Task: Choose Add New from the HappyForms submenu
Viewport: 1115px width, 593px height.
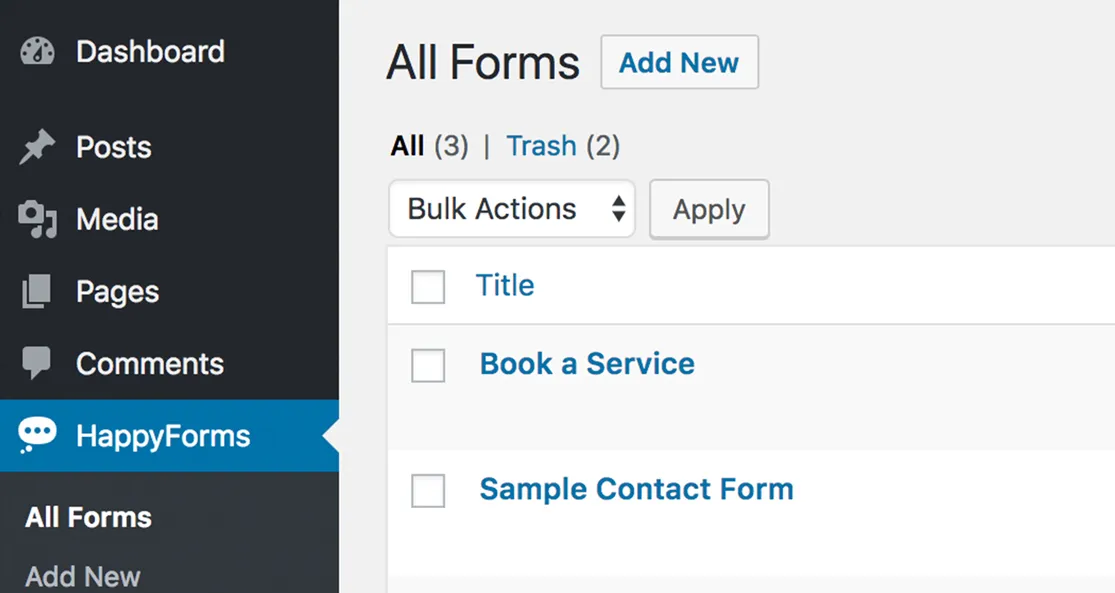Action: (81, 575)
